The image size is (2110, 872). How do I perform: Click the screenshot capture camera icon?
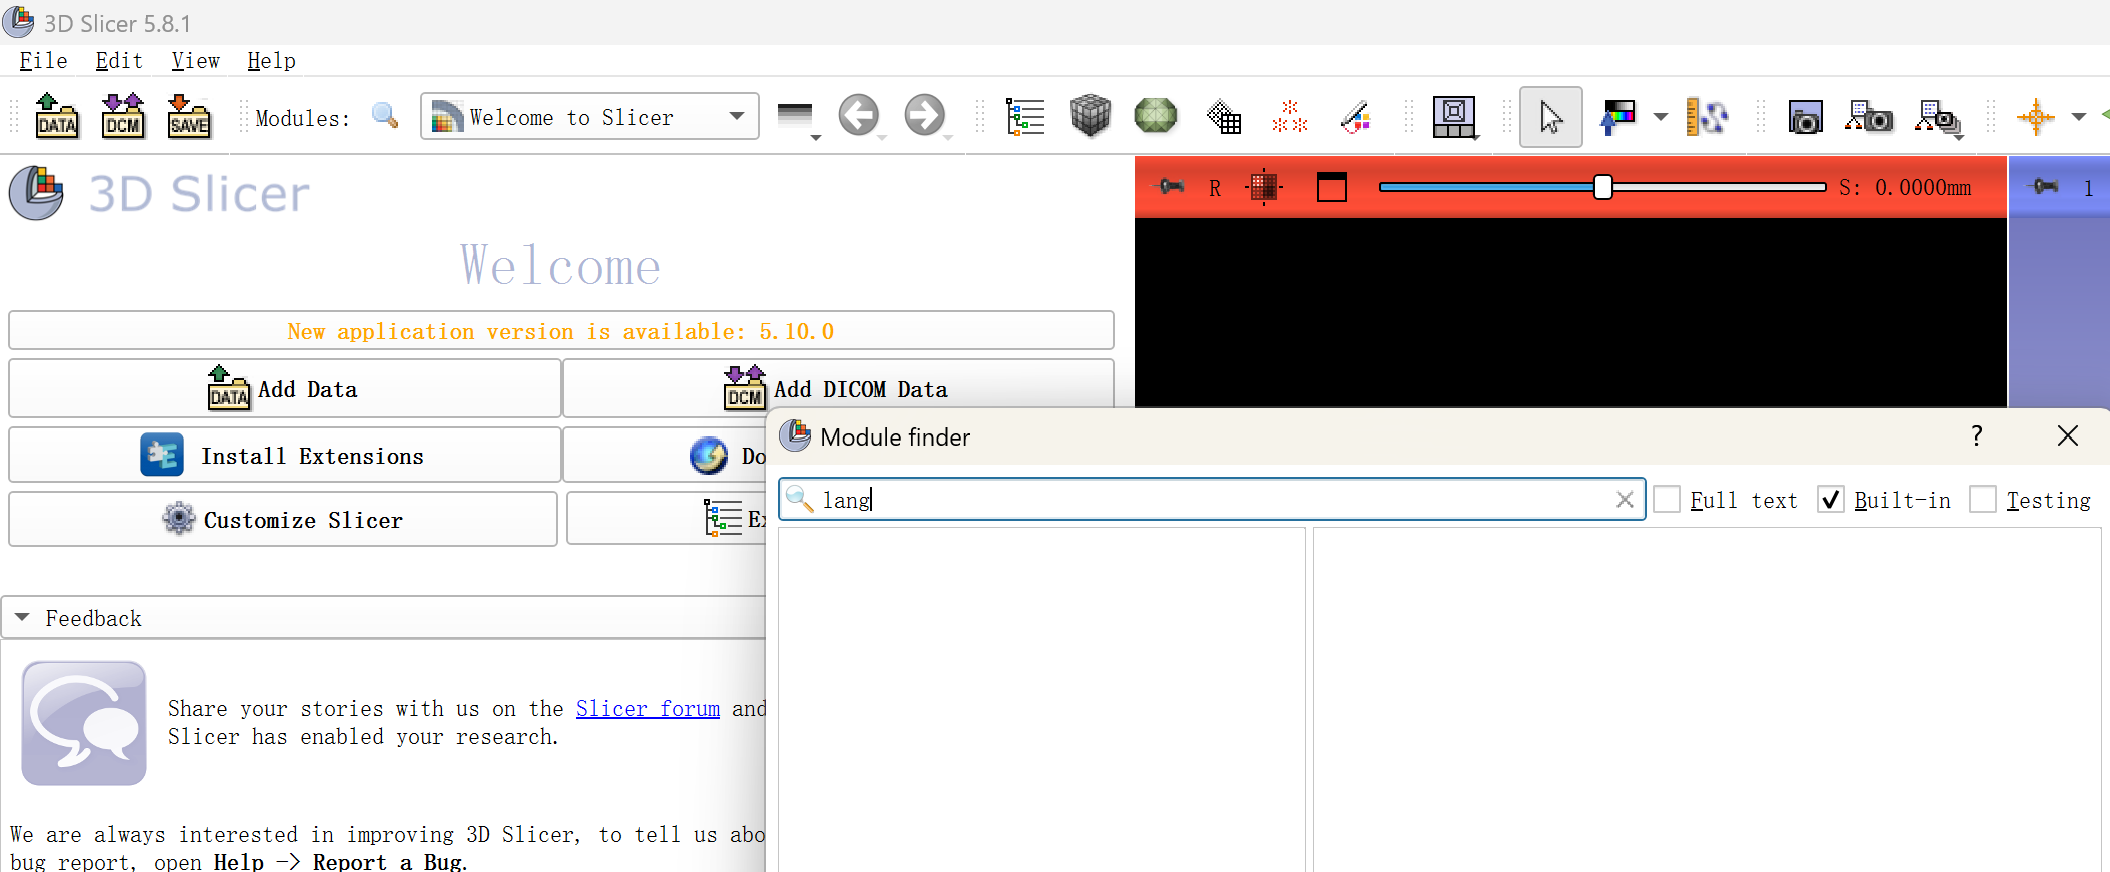point(1805,118)
